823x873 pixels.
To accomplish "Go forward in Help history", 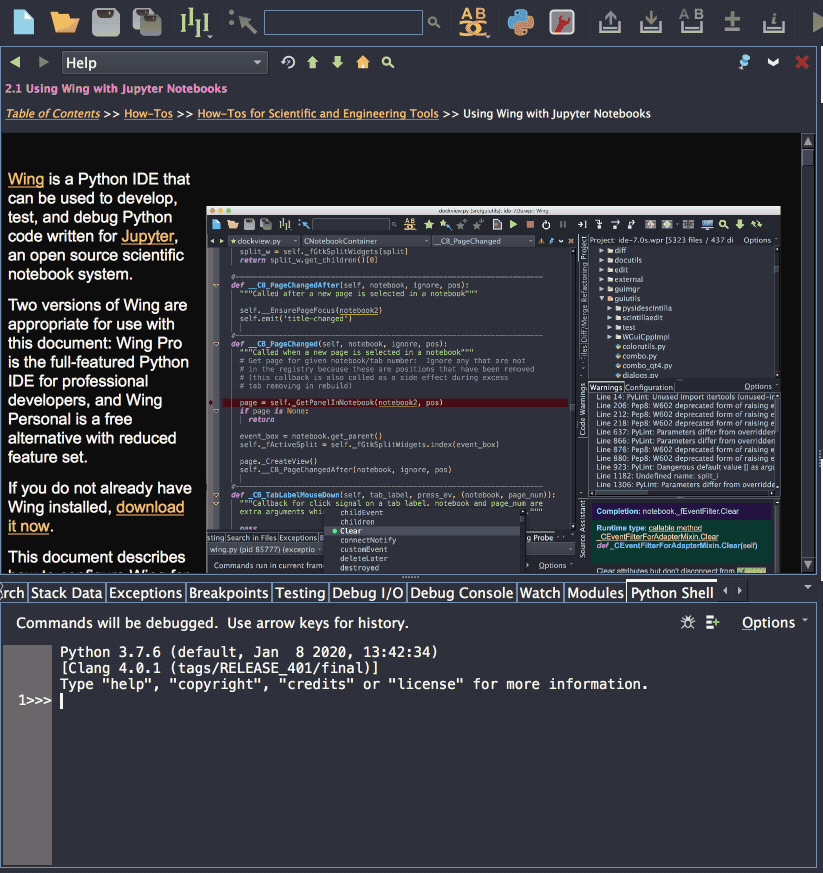I will tap(43, 62).
